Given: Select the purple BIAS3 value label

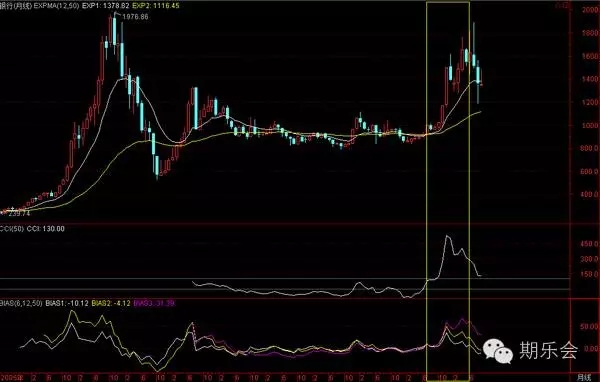Looking at the screenshot, I should [154, 304].
